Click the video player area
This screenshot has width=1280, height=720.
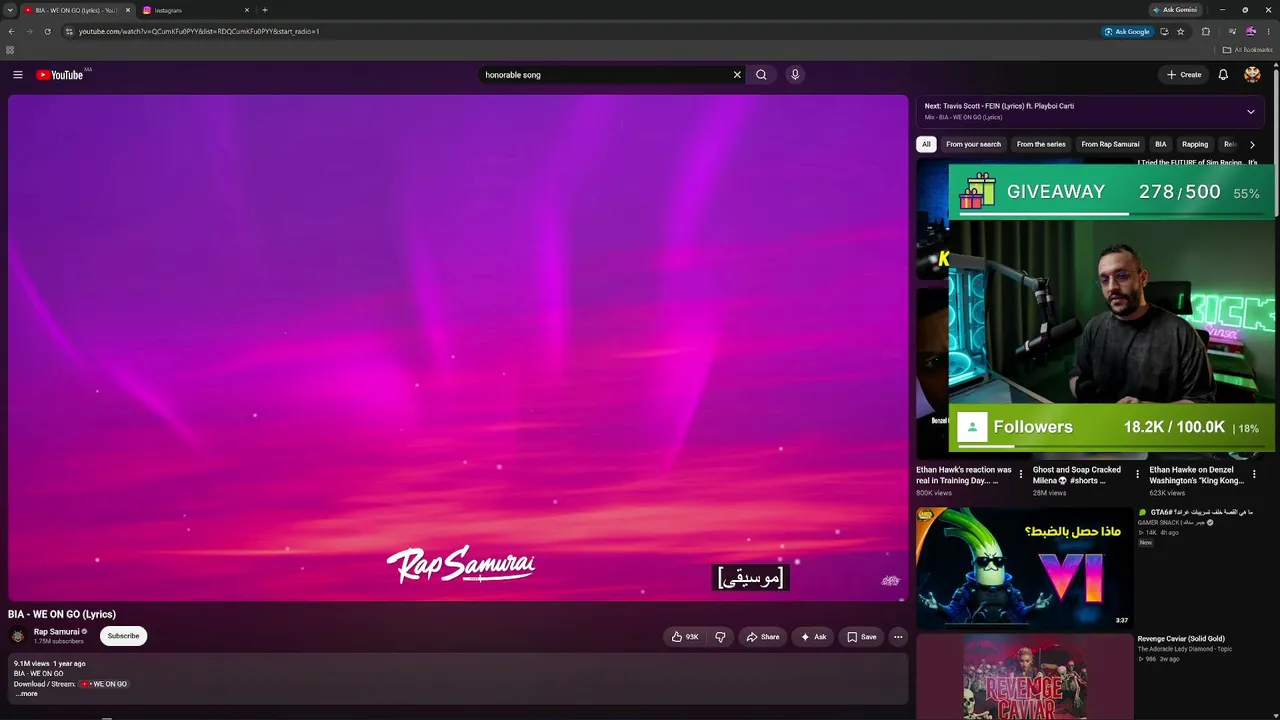pos(458,348)
